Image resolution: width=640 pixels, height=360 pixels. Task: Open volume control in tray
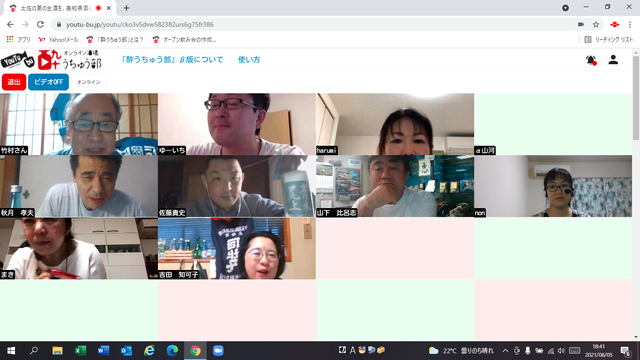click(x=561, y=351)
